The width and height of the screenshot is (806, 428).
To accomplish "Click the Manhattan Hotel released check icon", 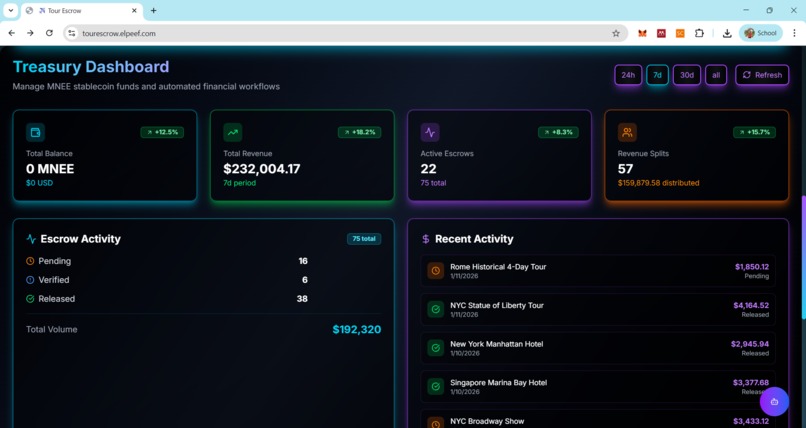I will click(436, 348).
